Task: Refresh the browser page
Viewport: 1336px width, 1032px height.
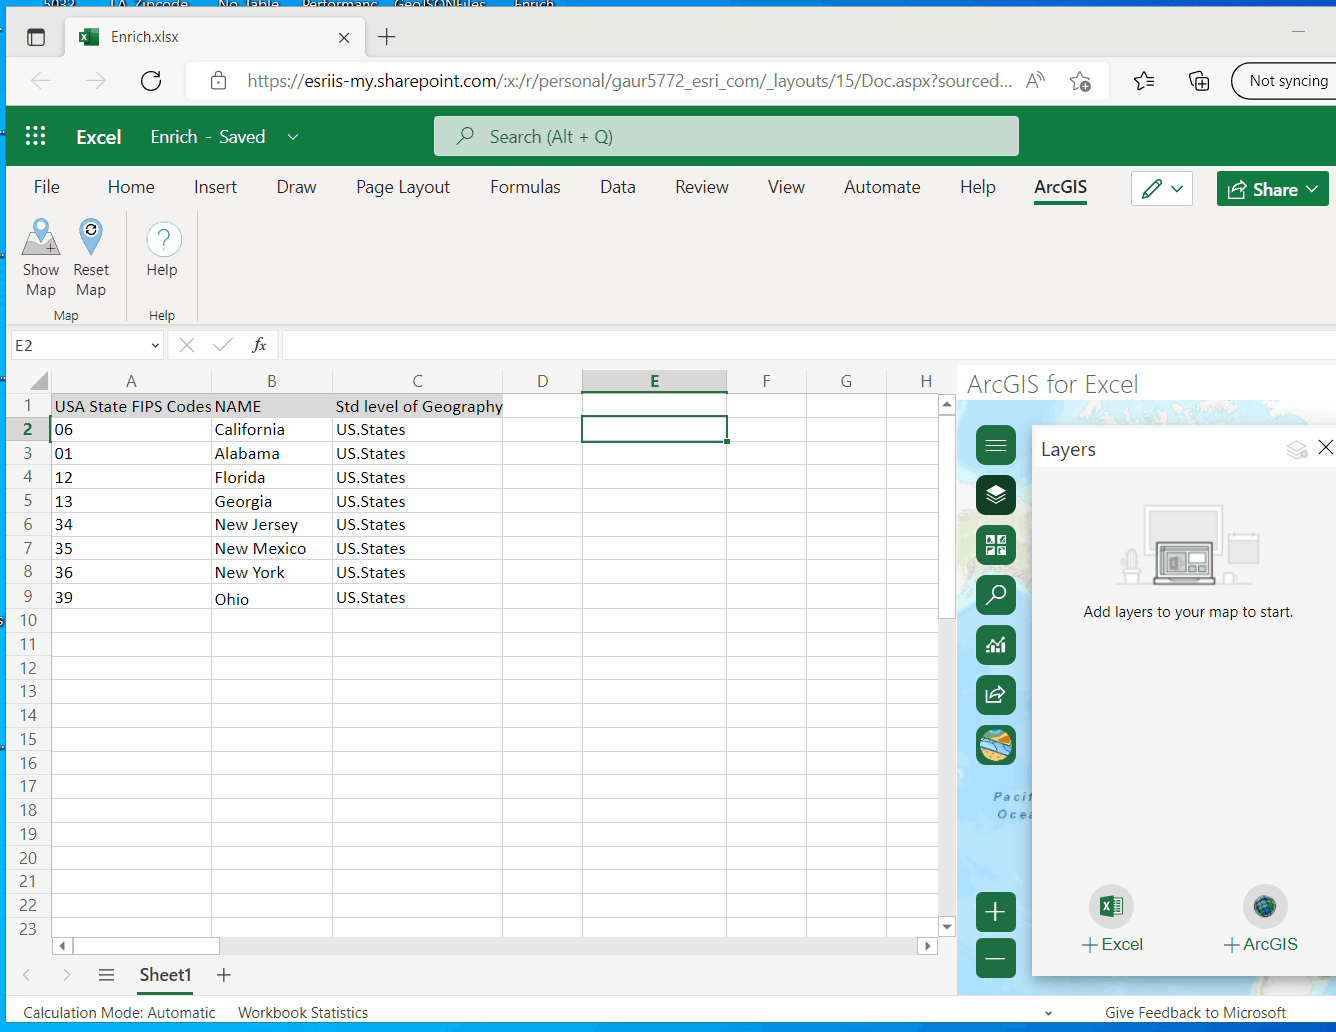Action: tap(151, 81)
